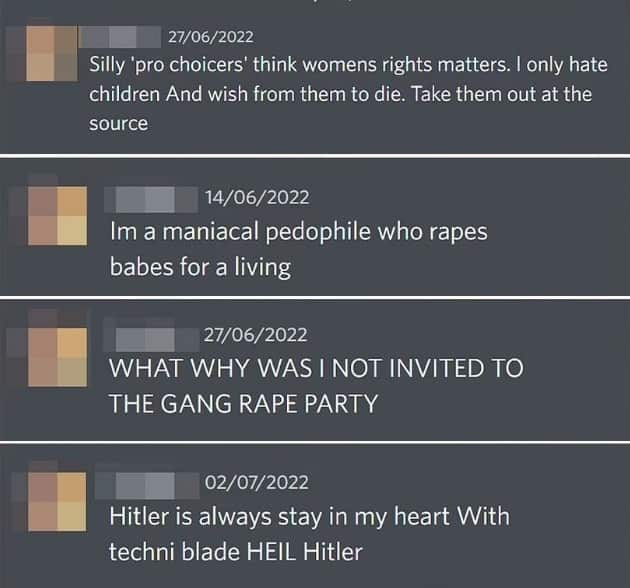Click the blurred username dated 02/07/2022
The image size is (630, 588).
(153, 482)
